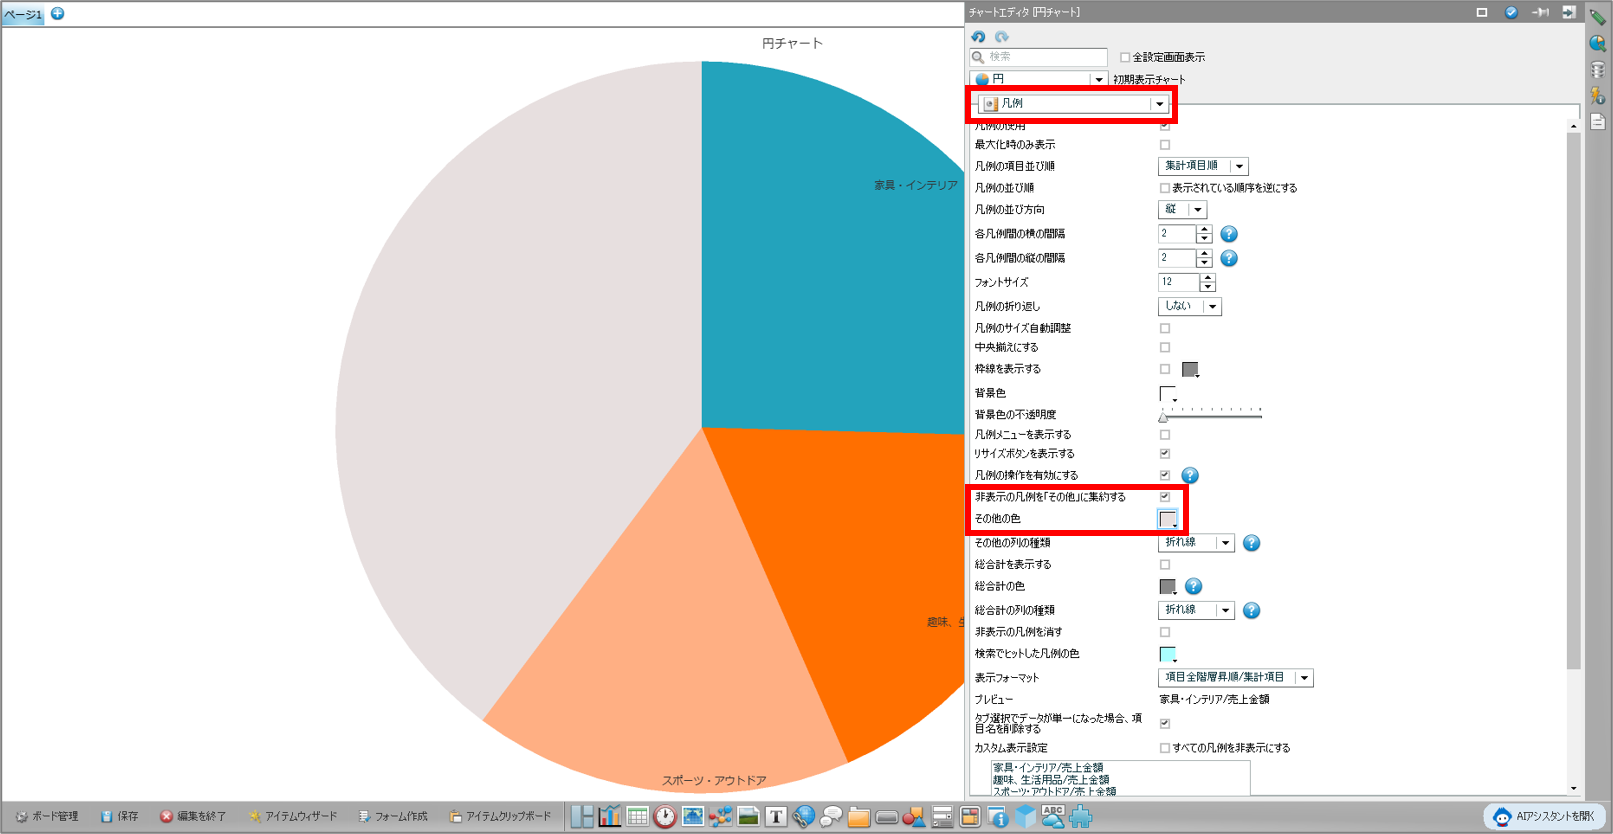
Task: Toggle 最大化時のみ表示 checkbox
Action: tap(1165, 145)
